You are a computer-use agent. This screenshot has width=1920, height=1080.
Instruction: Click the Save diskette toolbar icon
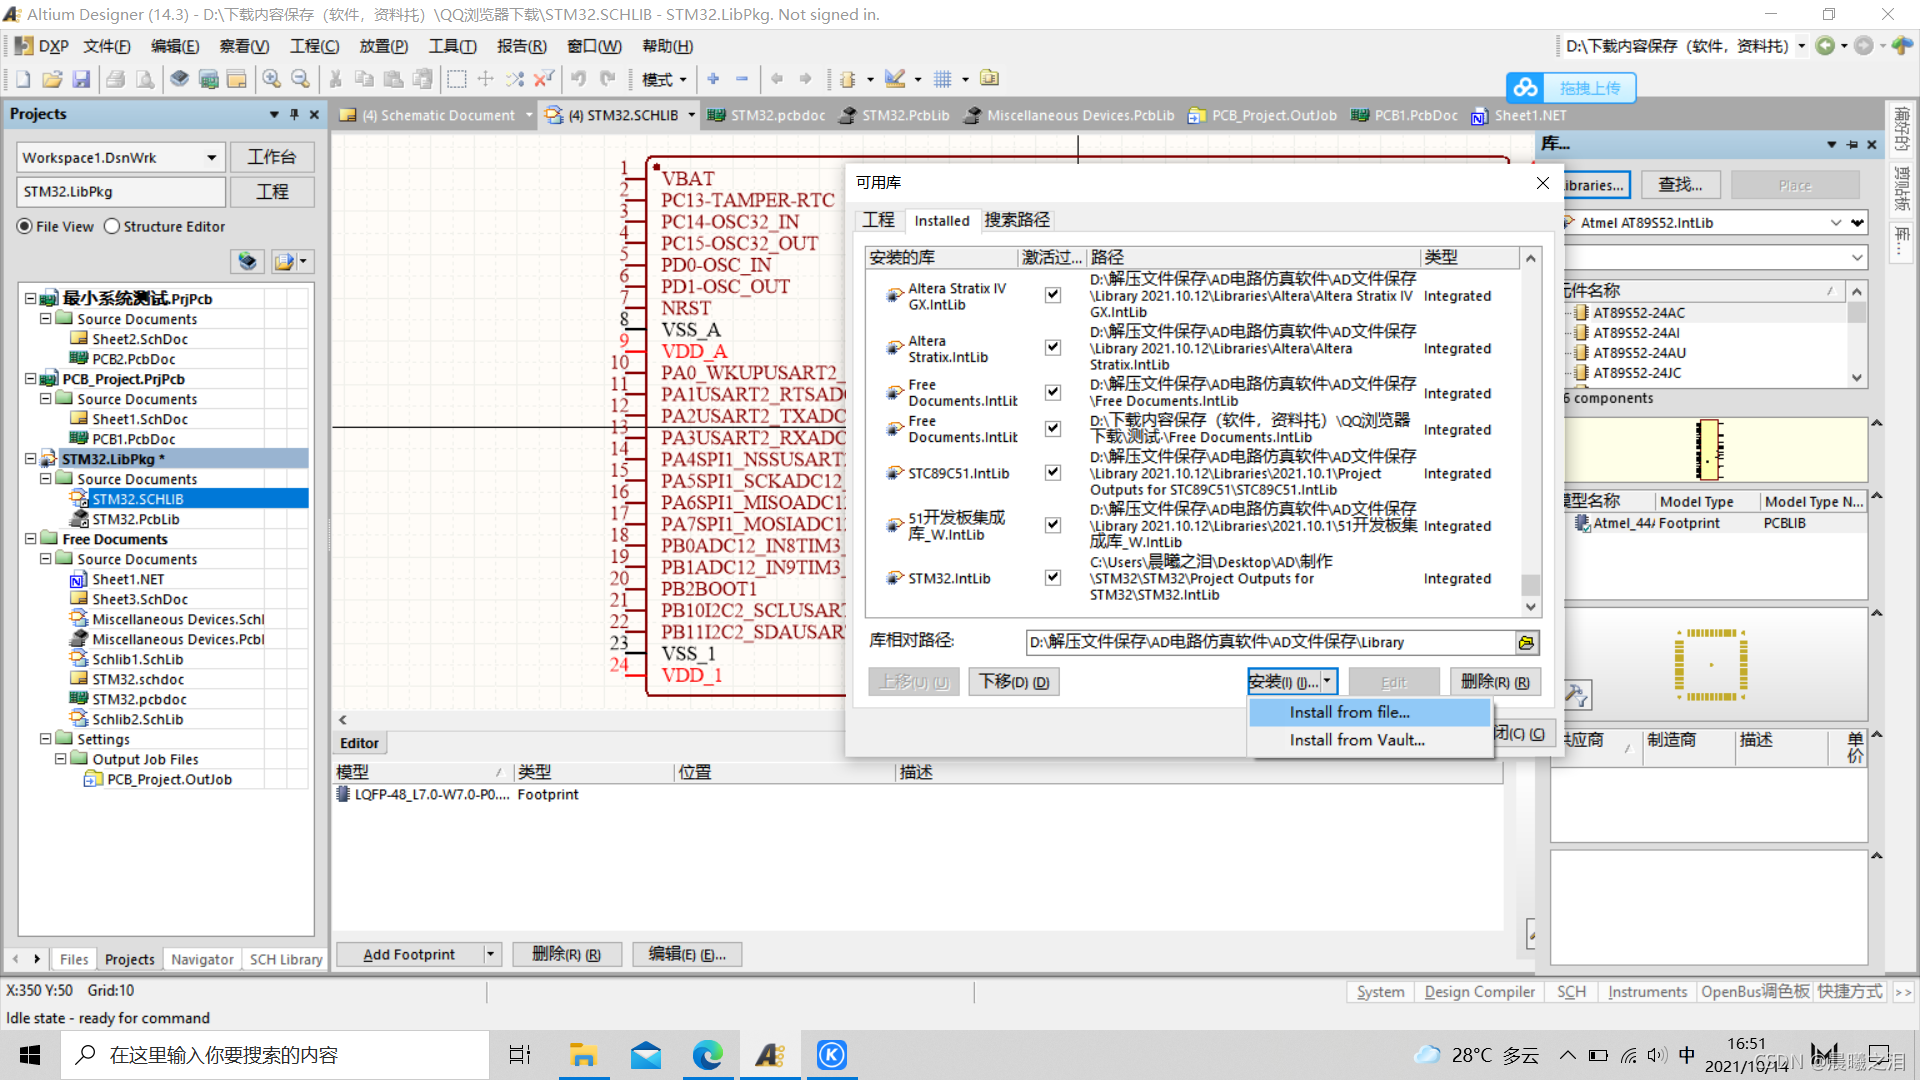[x=82, y=79]
